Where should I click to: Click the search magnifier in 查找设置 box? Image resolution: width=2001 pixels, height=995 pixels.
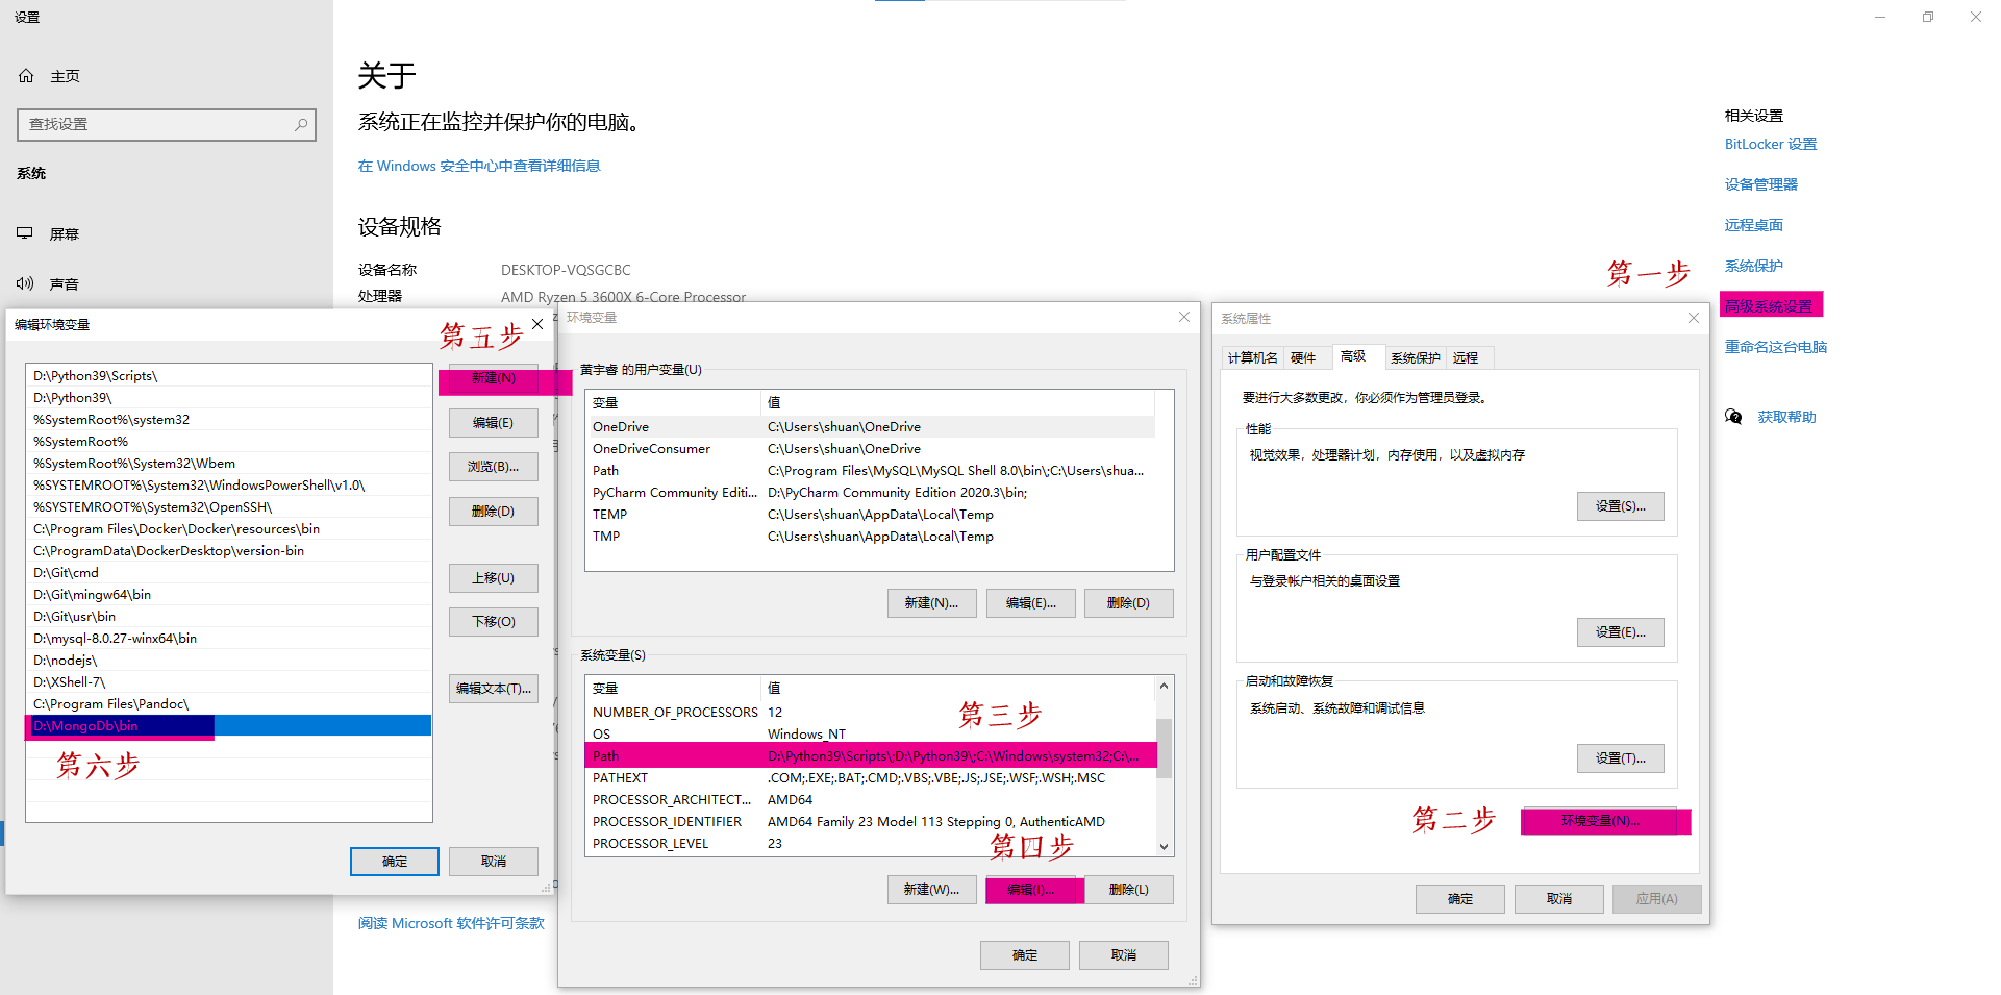pyautogui.click(x=301, y=125)
